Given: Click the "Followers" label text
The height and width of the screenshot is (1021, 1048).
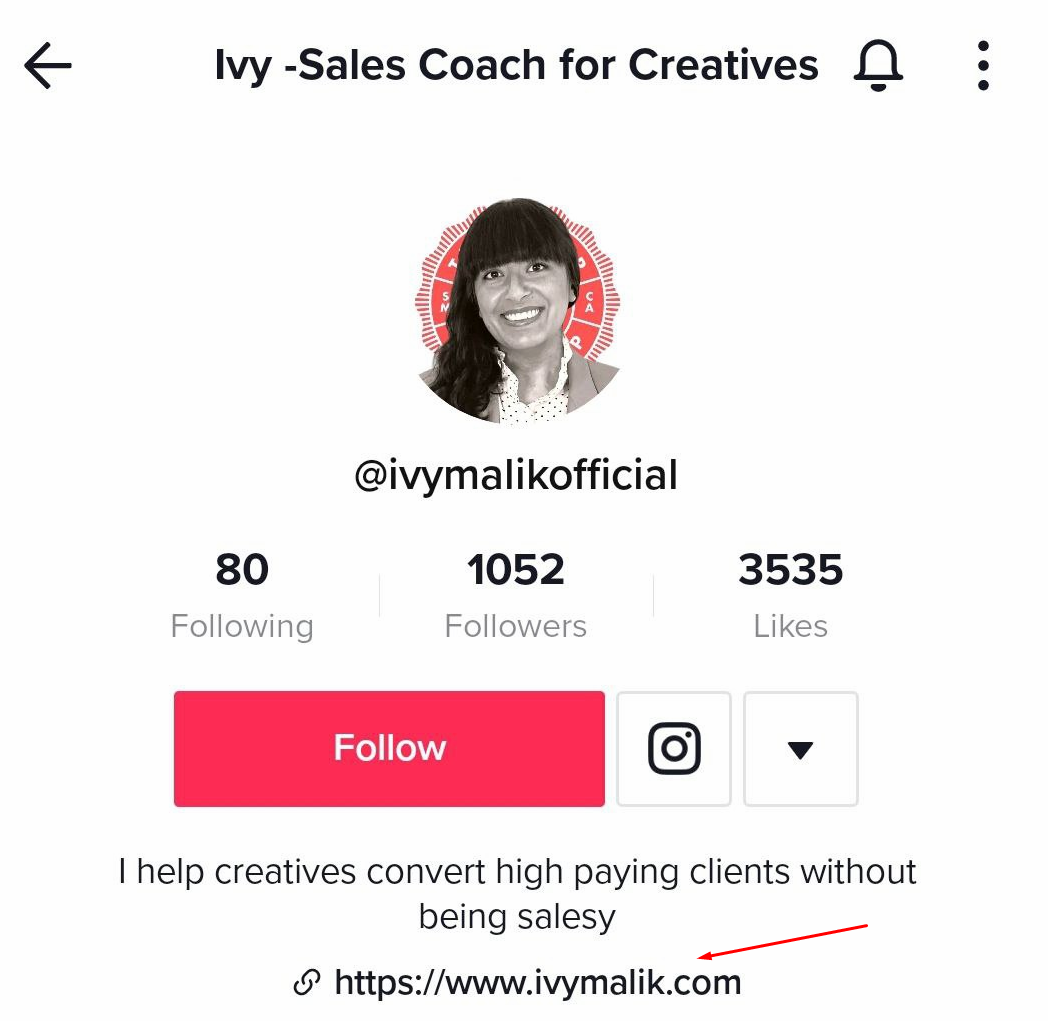Looking at the screenshot, I should (x=515, y=627).
